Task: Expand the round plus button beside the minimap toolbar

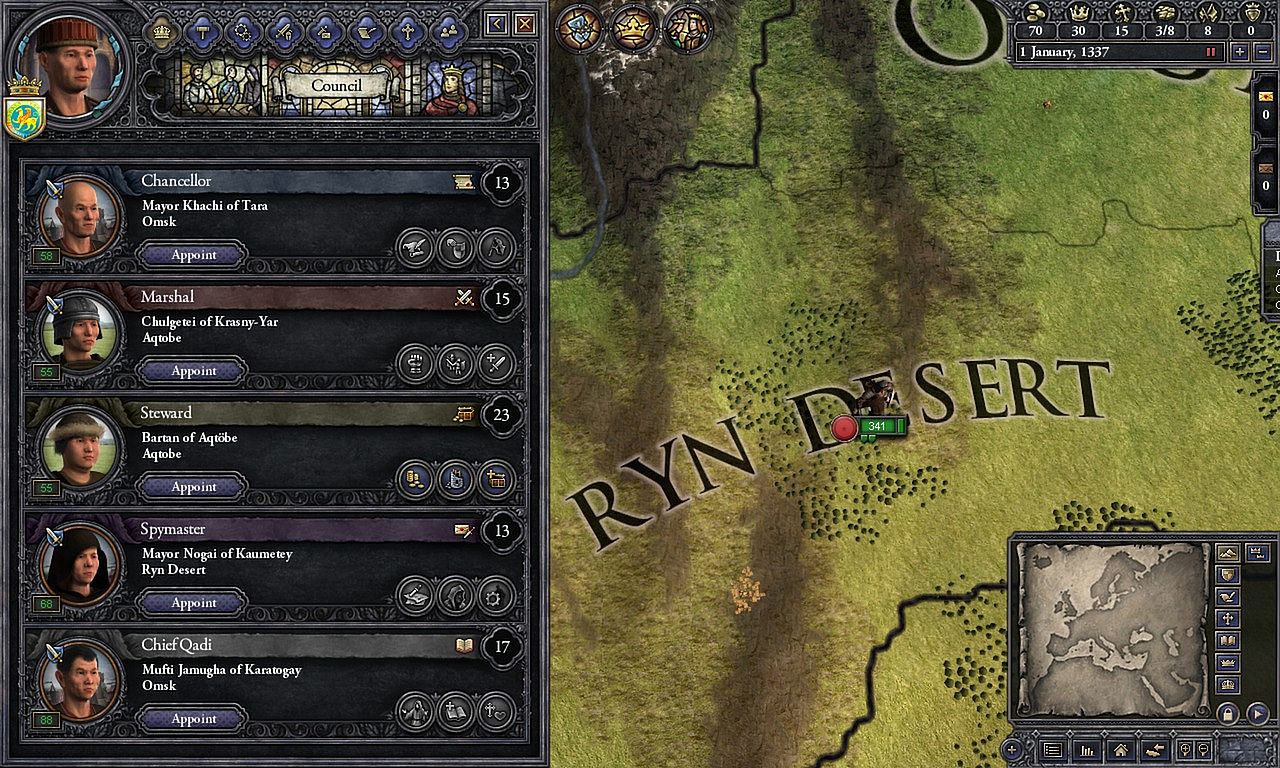Action: click(1012, 749)
